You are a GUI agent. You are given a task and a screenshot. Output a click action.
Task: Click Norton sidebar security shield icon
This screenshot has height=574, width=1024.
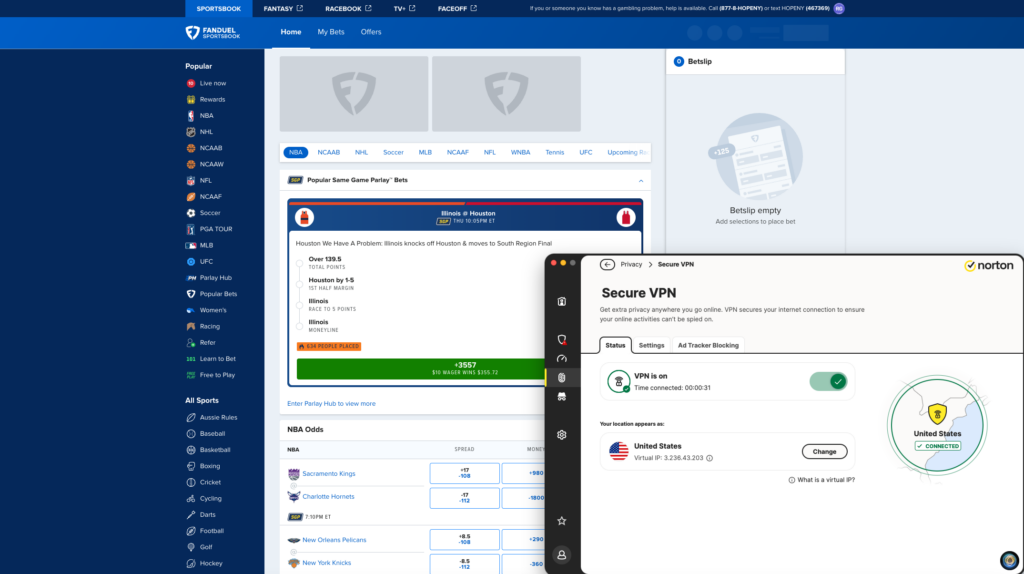[x=562, y=340]
